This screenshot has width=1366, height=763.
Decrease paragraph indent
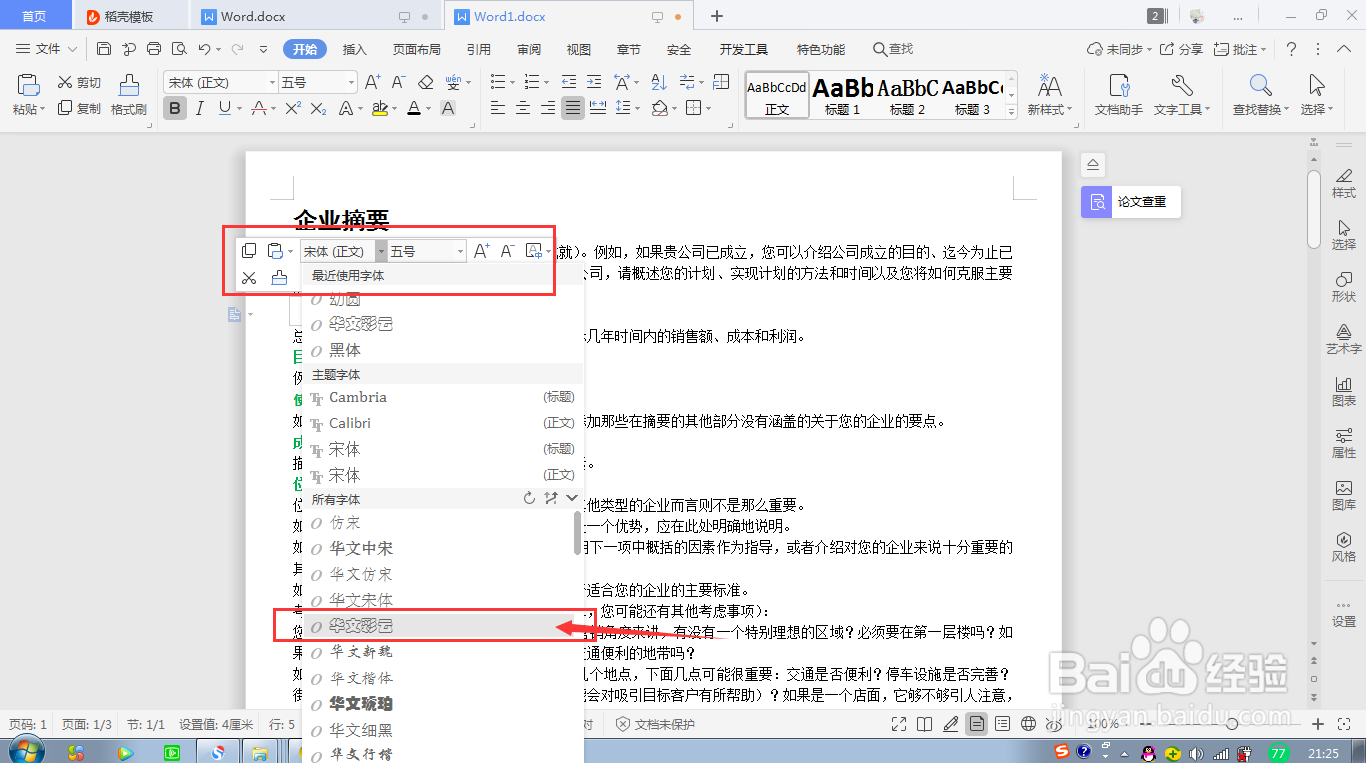[x=569, y=82]
